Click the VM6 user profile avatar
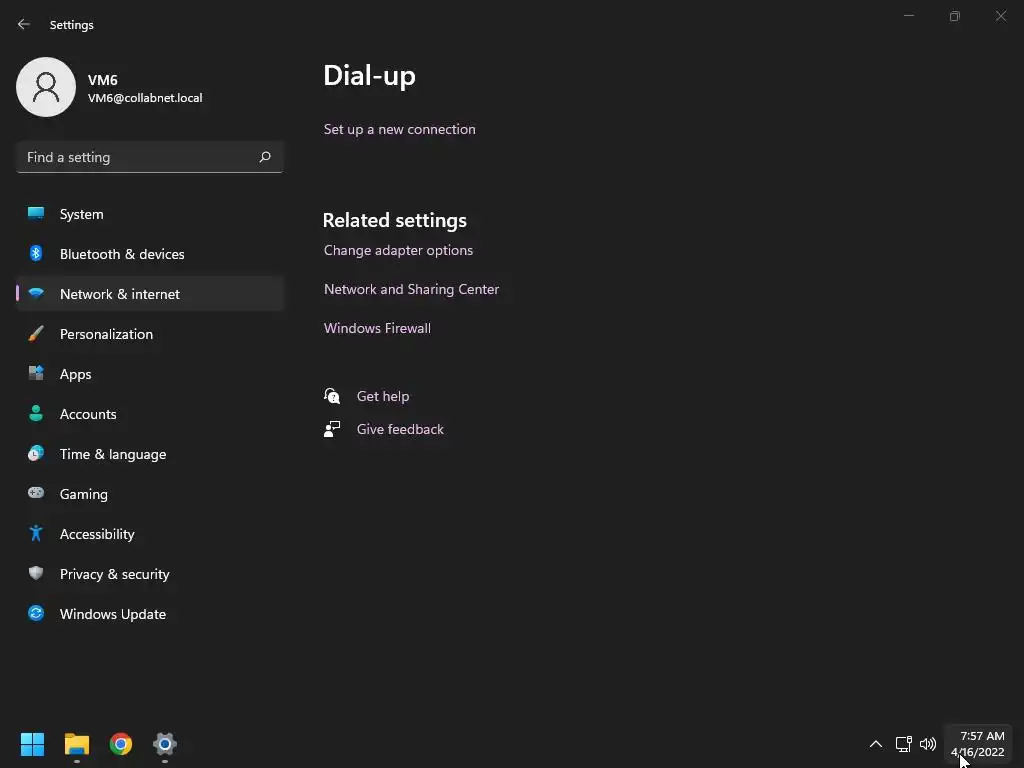Screen dimensions: 1024x768 [x=46, y=87]
